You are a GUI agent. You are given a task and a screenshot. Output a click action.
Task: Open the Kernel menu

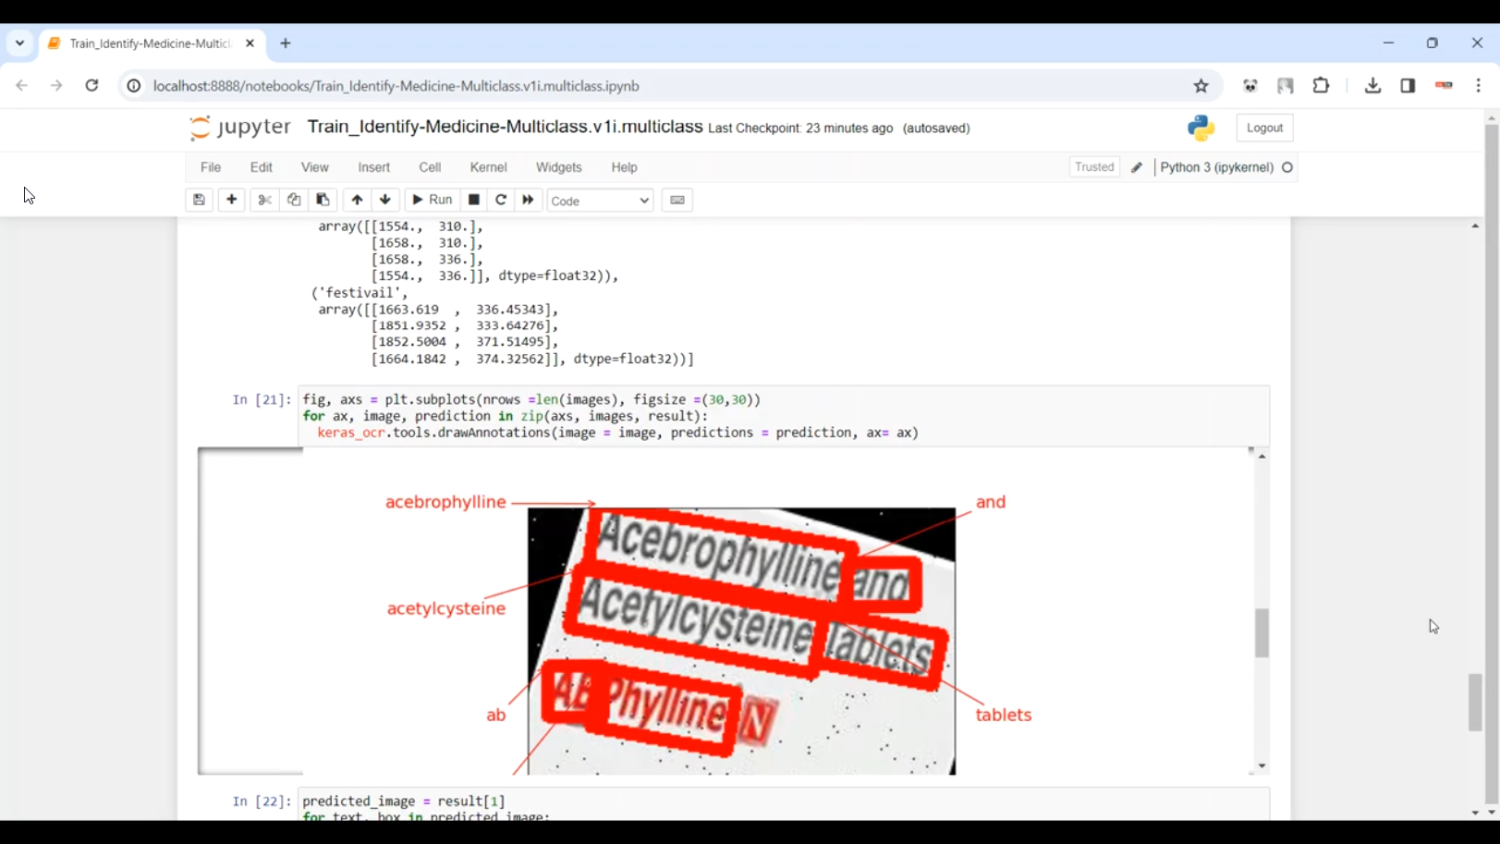point(488,167)
